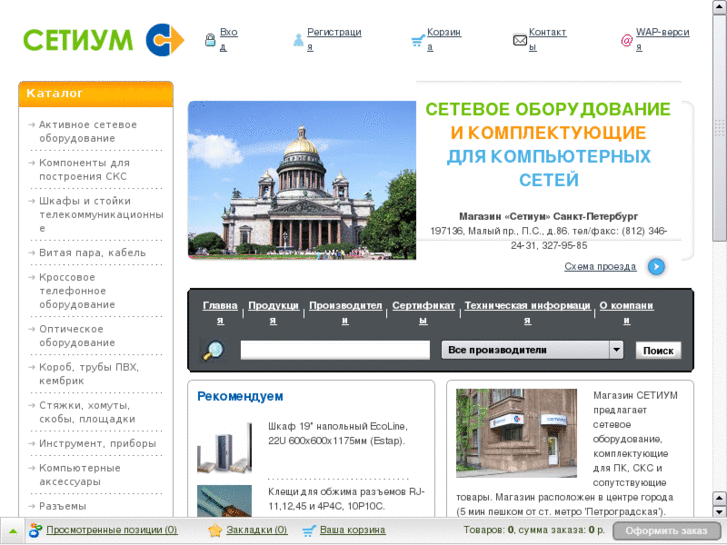The height and width of the screenshot is (545, 727).
Task: Open catalog Короб, трубы ПВХ, кембрик
Action: coord(89,374)
